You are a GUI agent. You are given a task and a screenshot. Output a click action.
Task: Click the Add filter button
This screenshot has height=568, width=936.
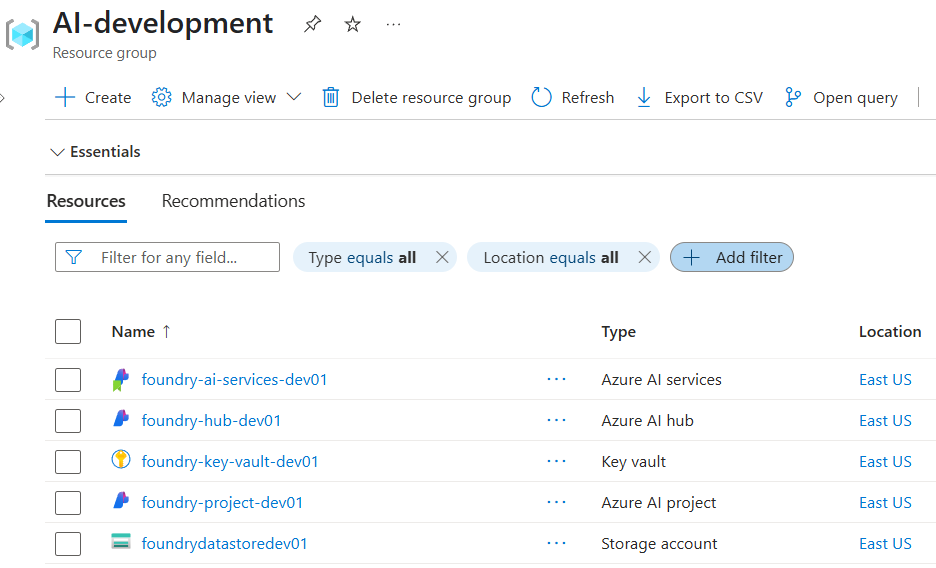point(732,257)
